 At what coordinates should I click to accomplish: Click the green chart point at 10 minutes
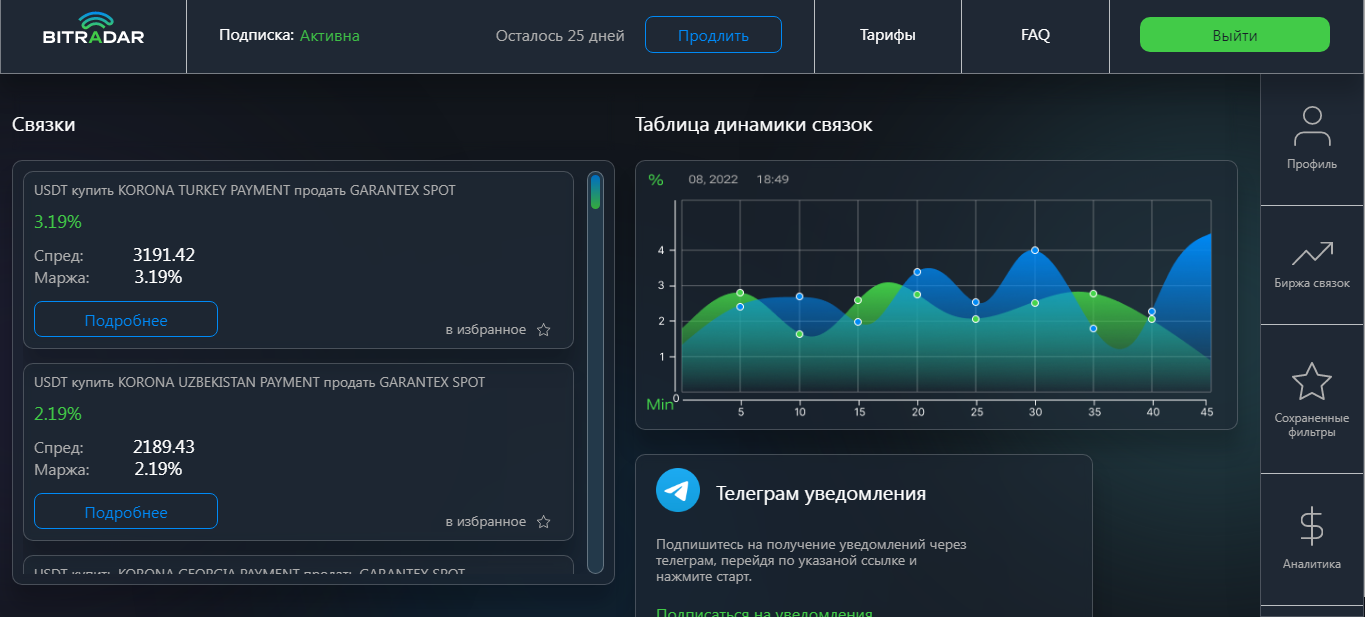pyautogui.click(x=799, y=334)
